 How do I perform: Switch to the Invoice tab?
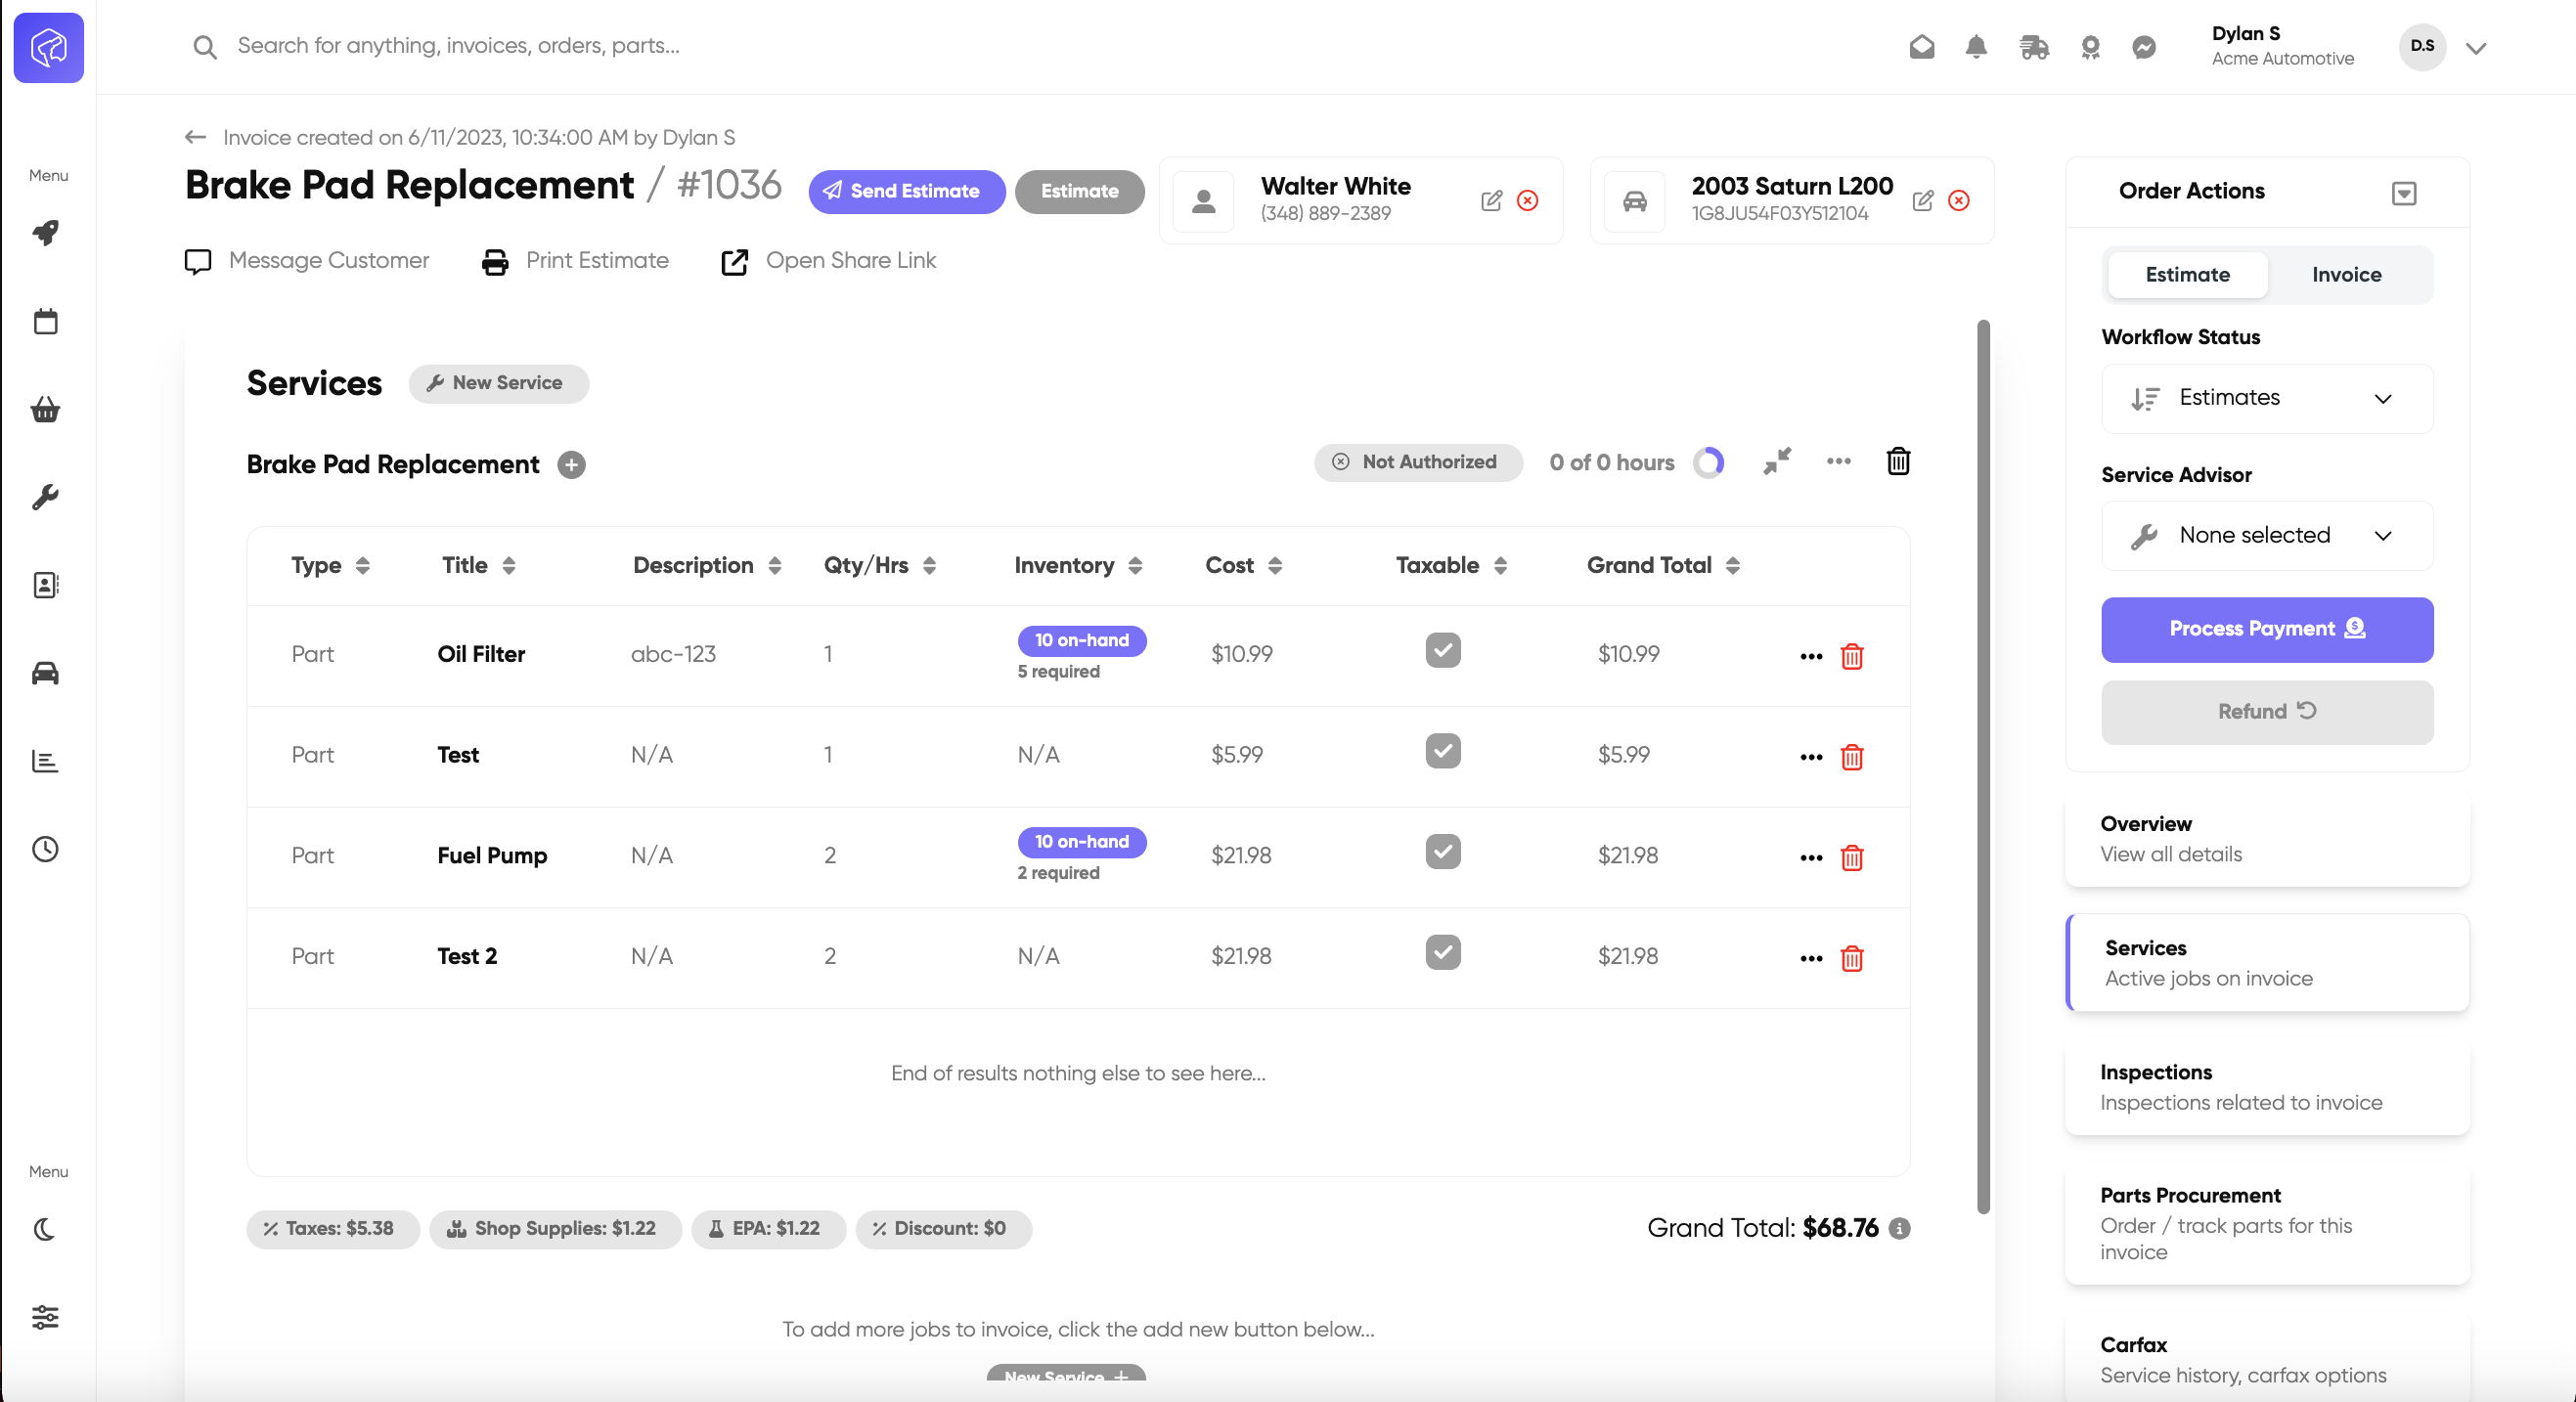(2346, 274)
